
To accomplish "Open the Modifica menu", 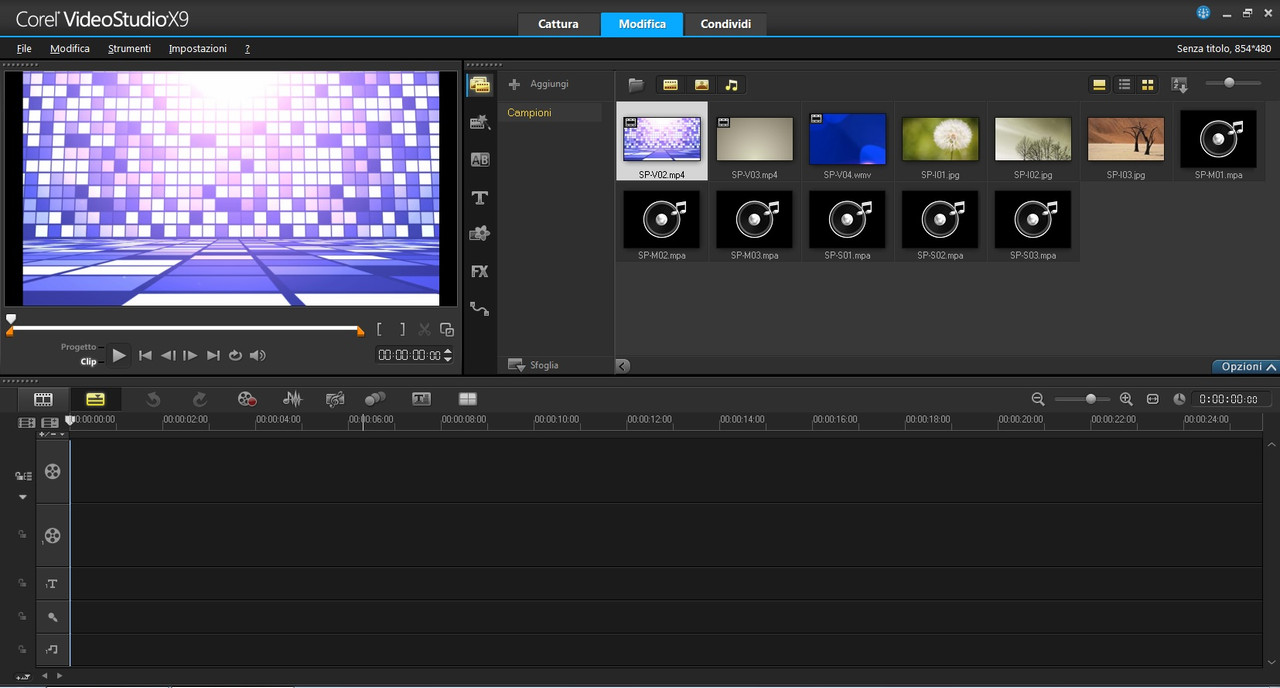I will pyautogui.click(x=70, y=48).
